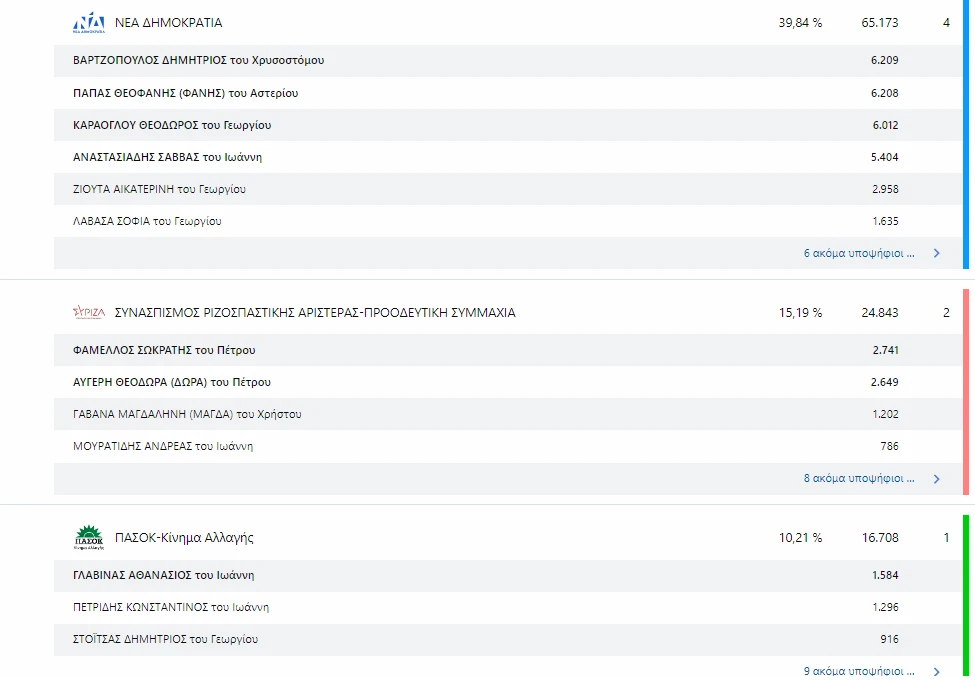Click the 39,84 % percentage for Νέα Δημοκρατία

click(800, 23)
